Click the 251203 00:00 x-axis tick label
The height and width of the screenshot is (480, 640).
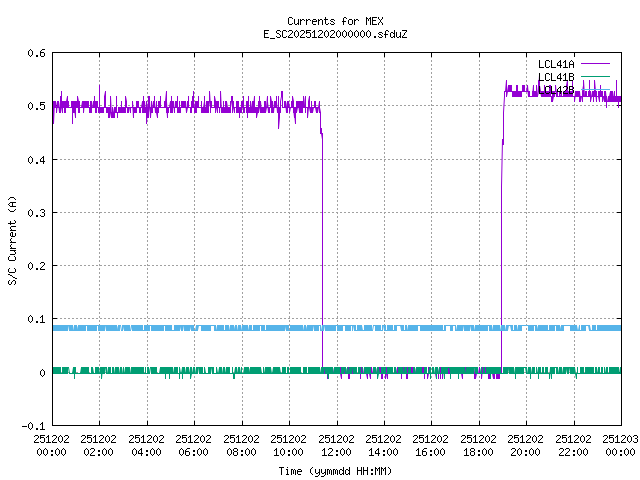click(621, 445)
